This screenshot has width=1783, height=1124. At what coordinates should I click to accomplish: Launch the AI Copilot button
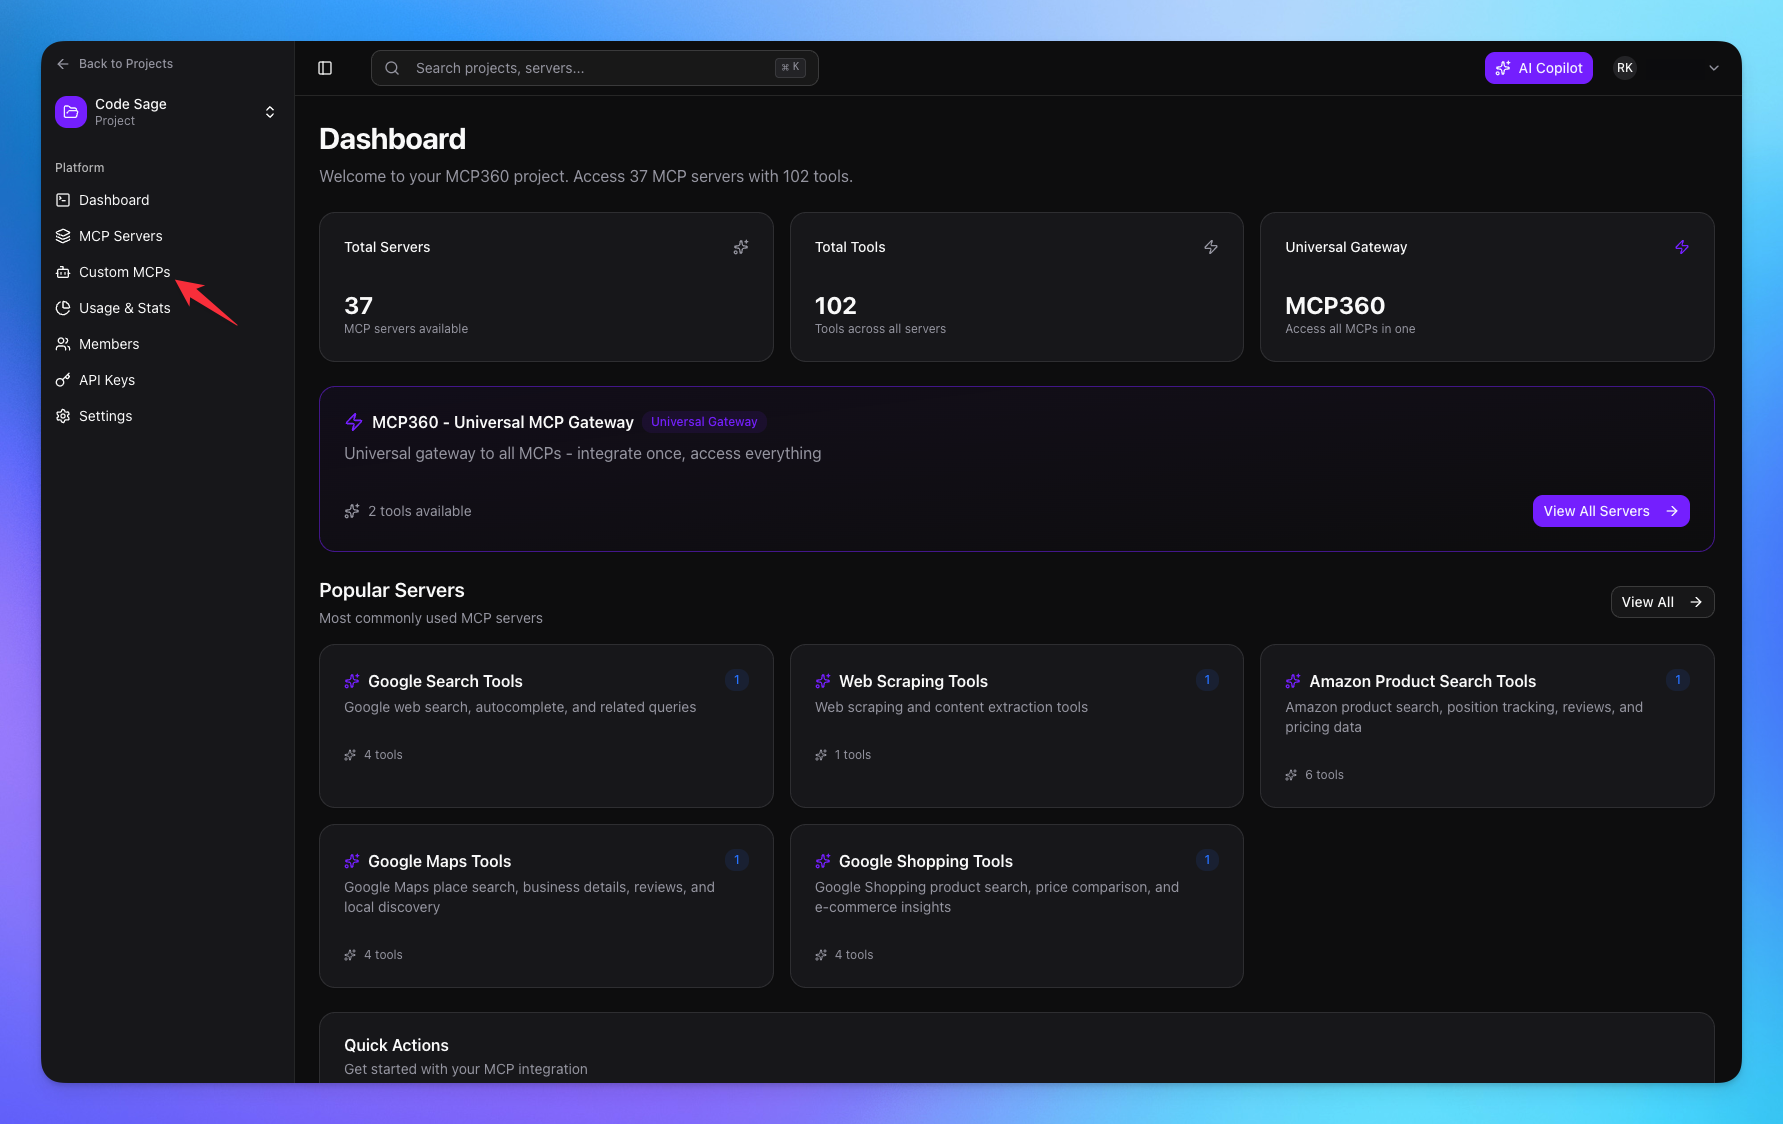coord(1538,68)
